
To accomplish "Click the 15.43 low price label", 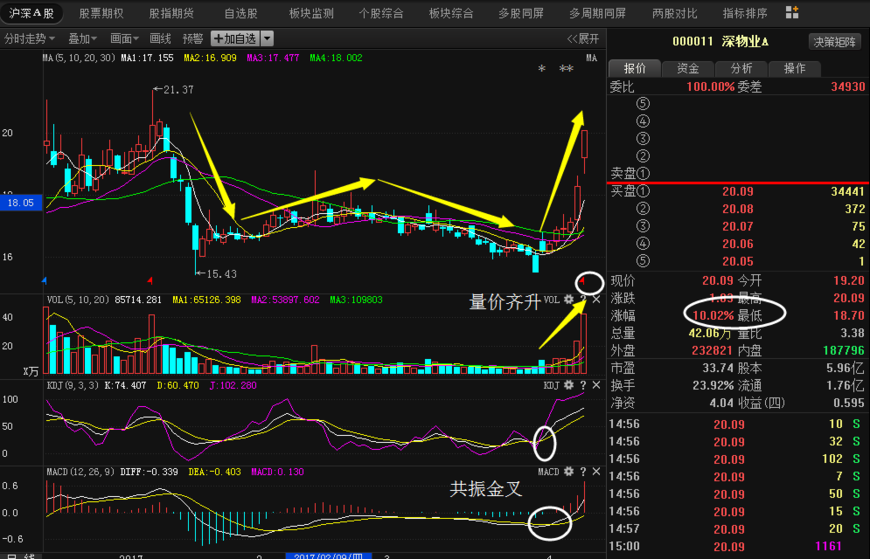I will click(222, 274).
